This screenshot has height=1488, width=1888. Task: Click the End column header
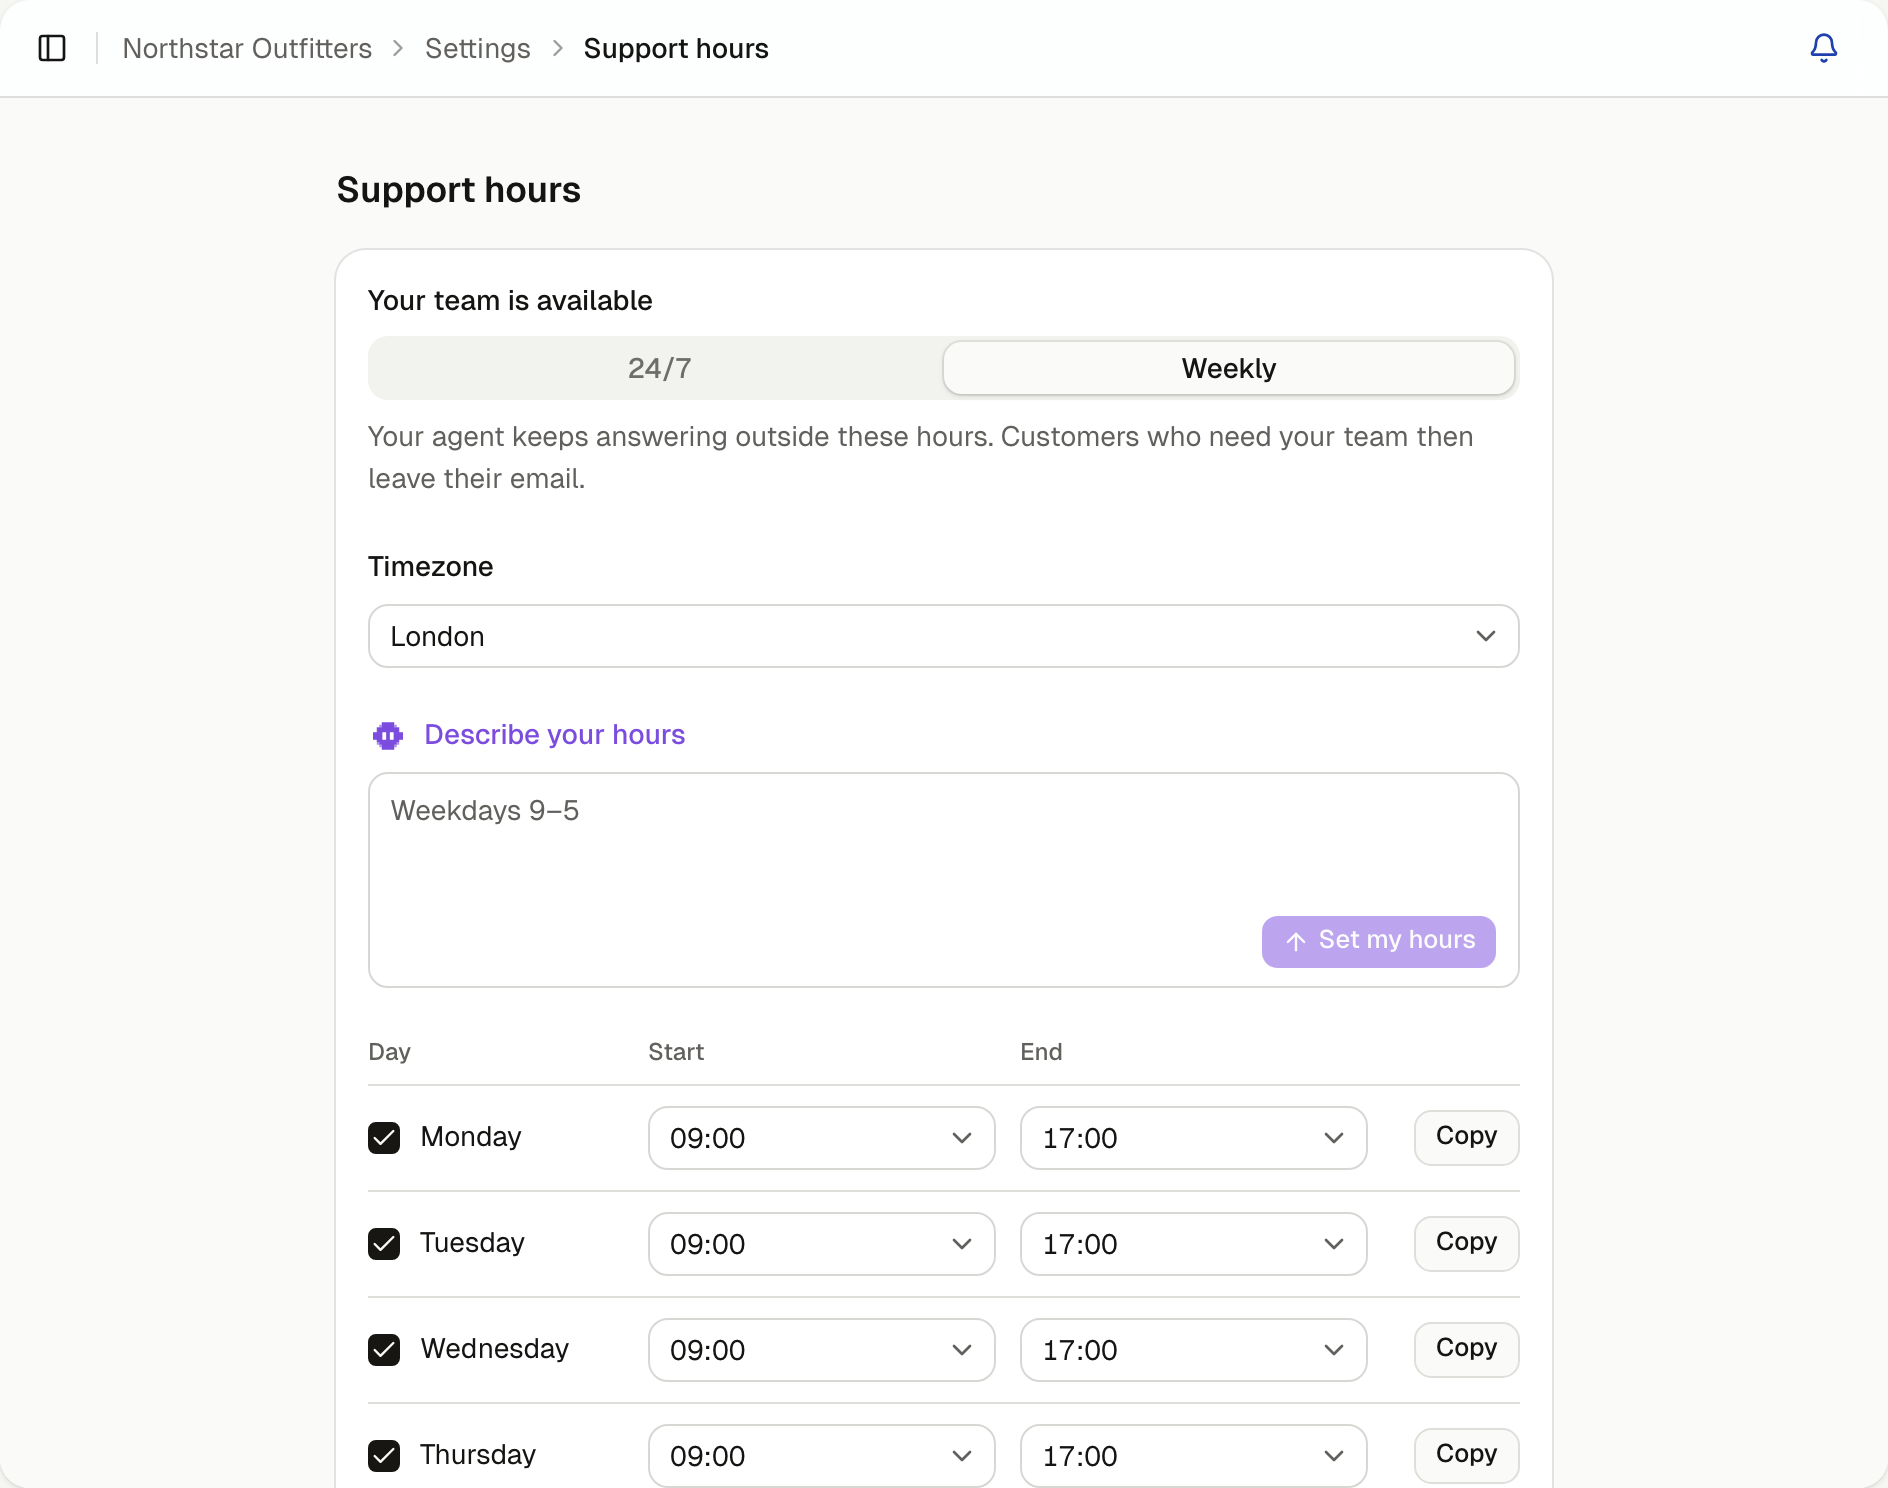pos(1041,1052)
